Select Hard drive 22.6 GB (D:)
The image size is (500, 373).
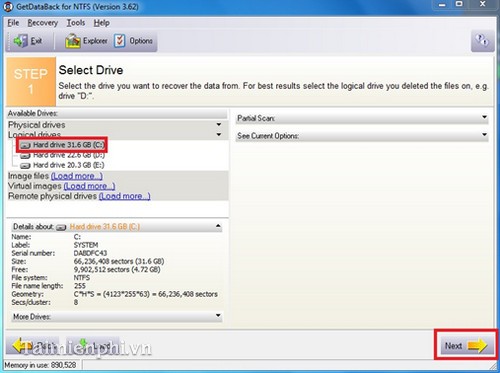[x=69, y=155]
